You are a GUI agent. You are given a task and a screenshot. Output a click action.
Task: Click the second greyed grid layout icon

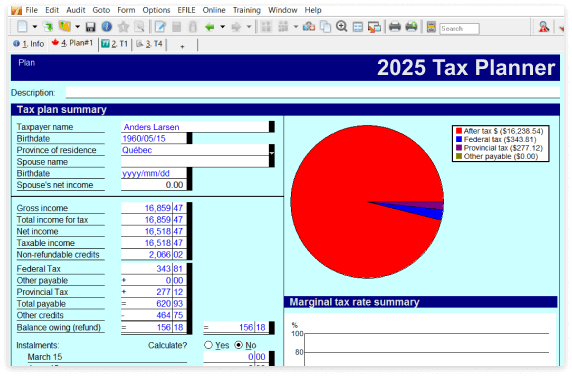pyautogui.click(x=283, y=27)
